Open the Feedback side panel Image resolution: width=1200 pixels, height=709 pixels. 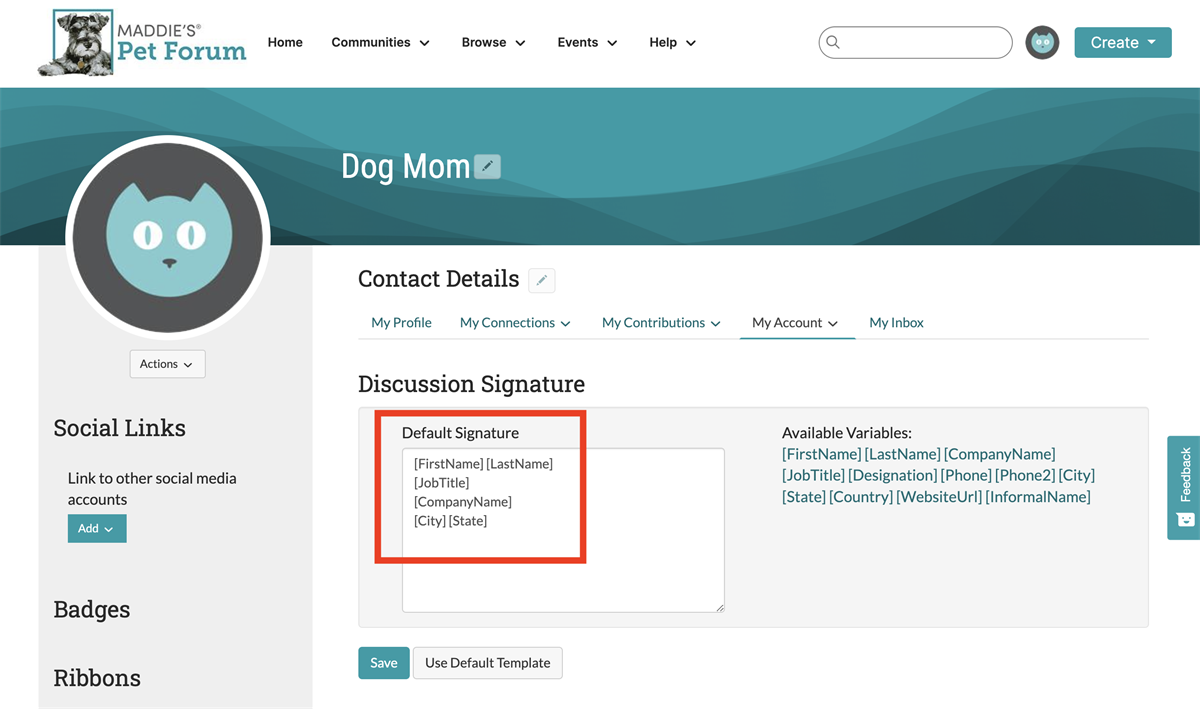pos(1183,487)
